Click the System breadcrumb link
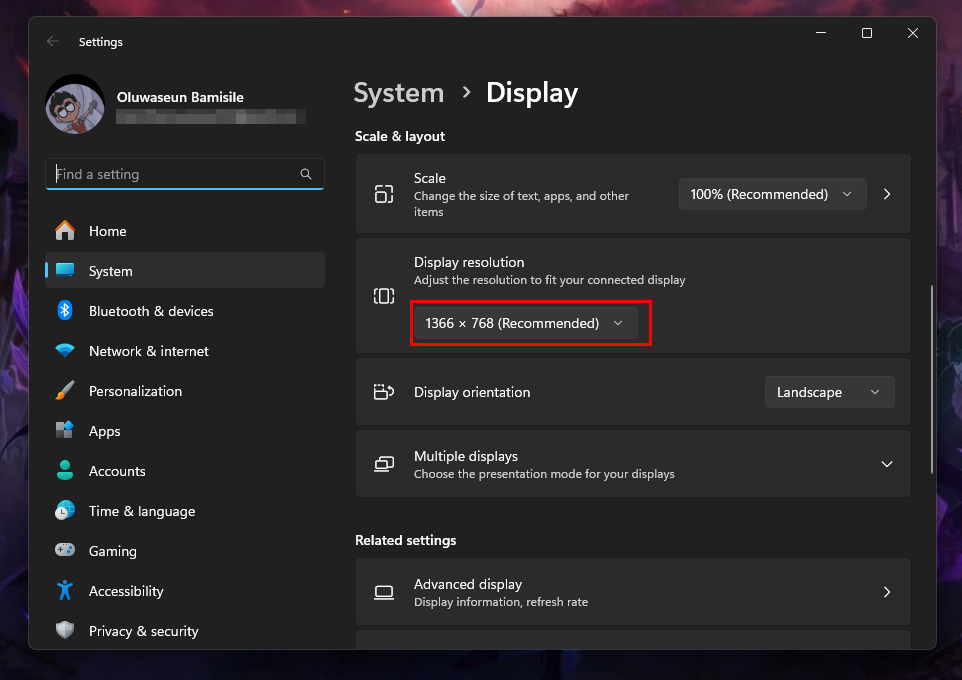This screenshot has width=962, height=680. (x=398, y=93)
